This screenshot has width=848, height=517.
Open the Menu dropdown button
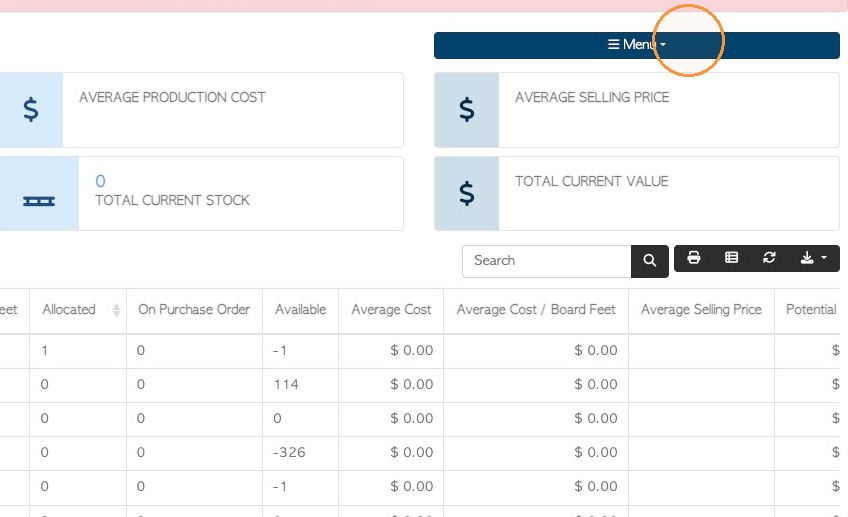(637, 45)
